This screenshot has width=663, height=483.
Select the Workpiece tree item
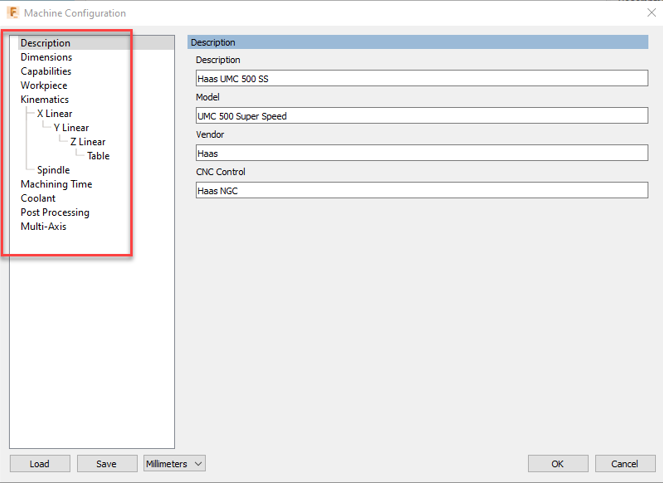pos(44,85)
